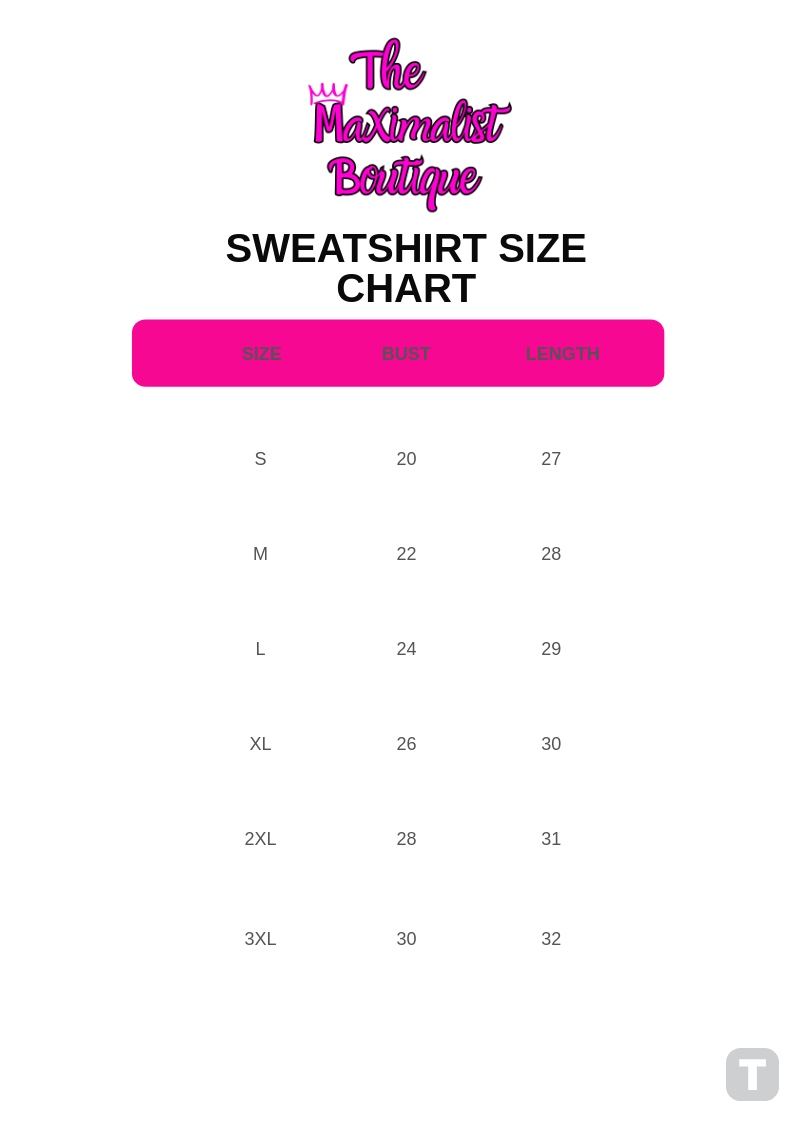The height and width of the screenshot is (1123, 797).
Task: Click length value 29 for size L
Action: [x=551, y=649]
